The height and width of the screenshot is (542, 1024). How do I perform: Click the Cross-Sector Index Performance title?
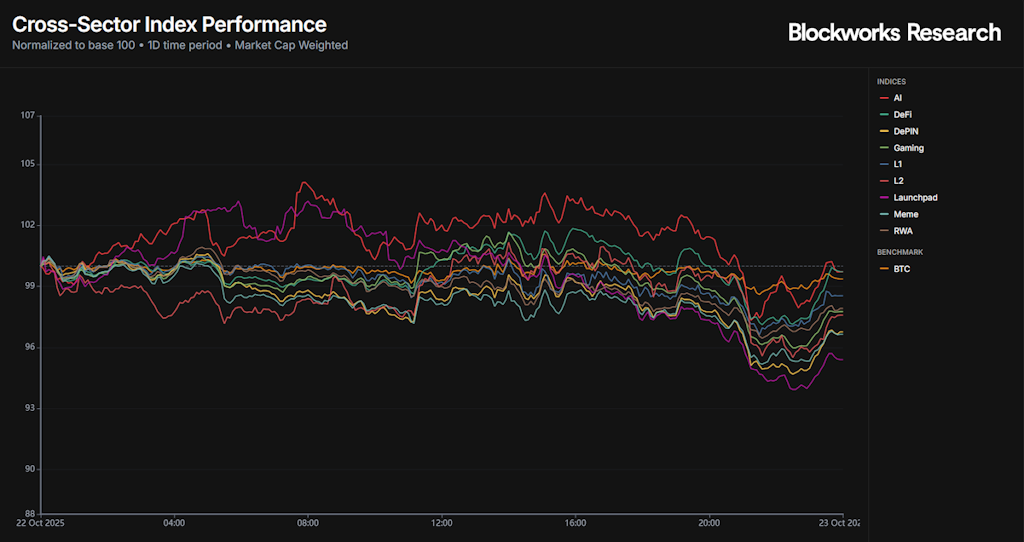tap(169, 24)
